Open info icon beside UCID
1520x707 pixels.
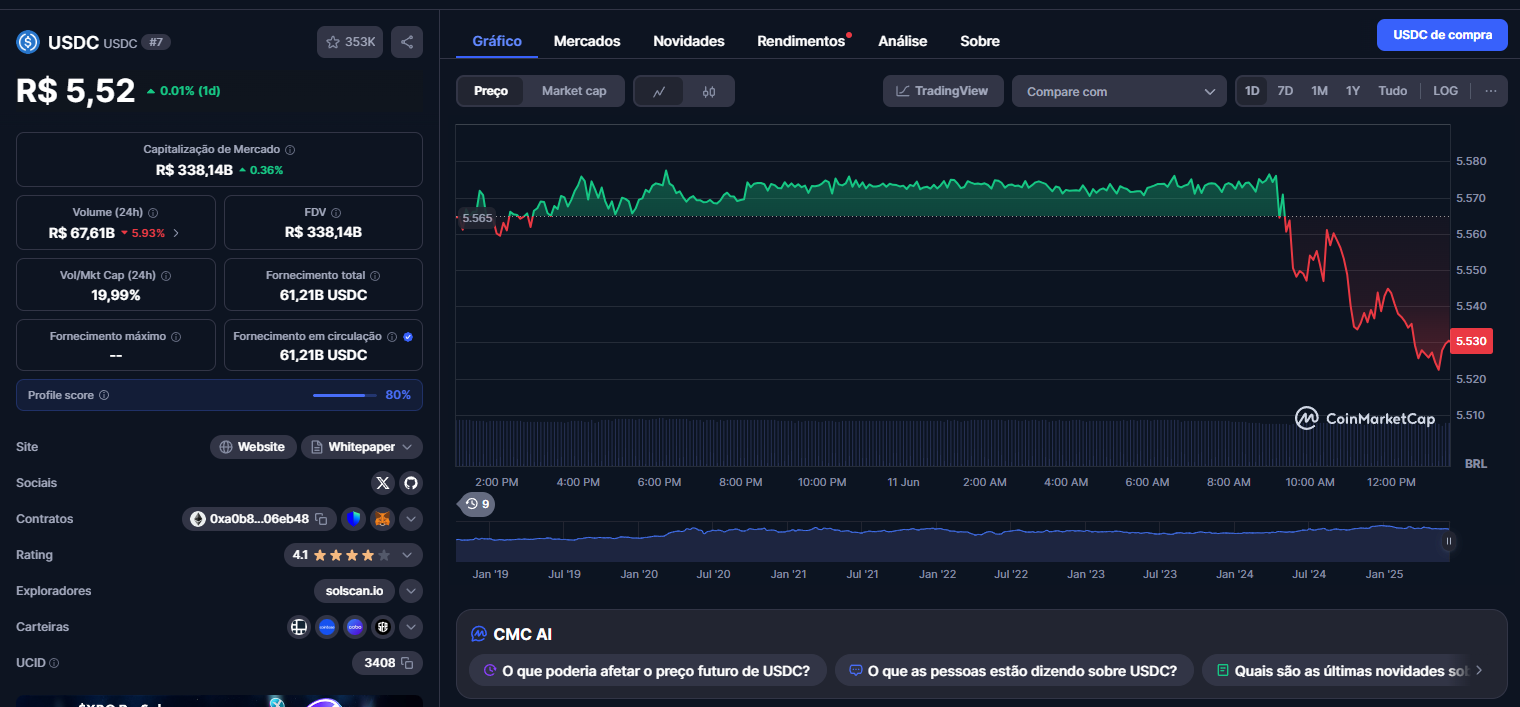click(x=54, y=663)
